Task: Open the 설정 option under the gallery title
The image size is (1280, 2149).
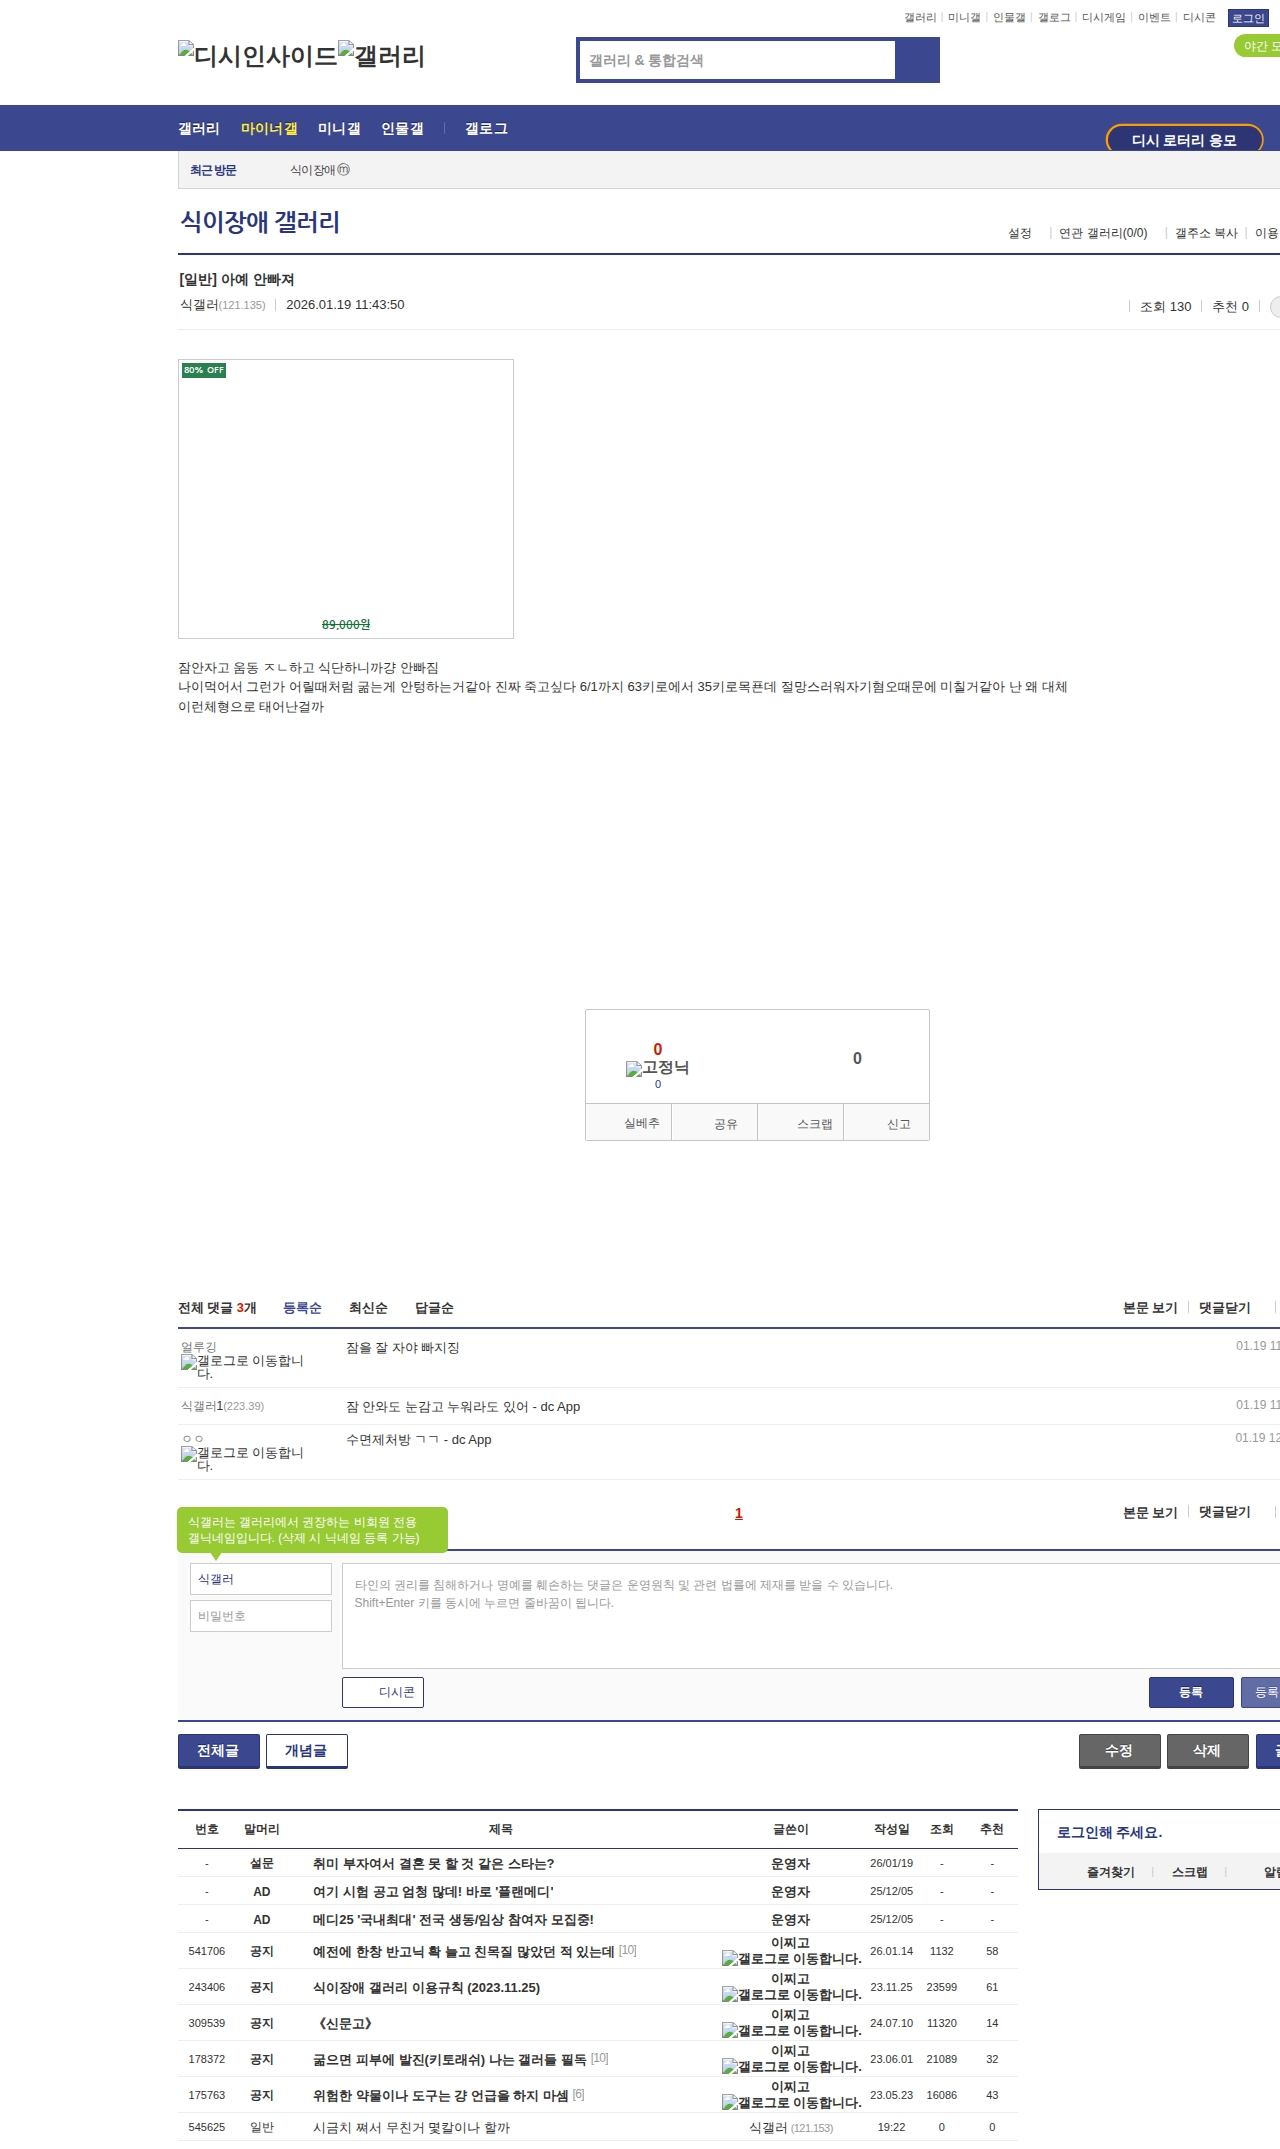Action: [x=1019, y=233]
